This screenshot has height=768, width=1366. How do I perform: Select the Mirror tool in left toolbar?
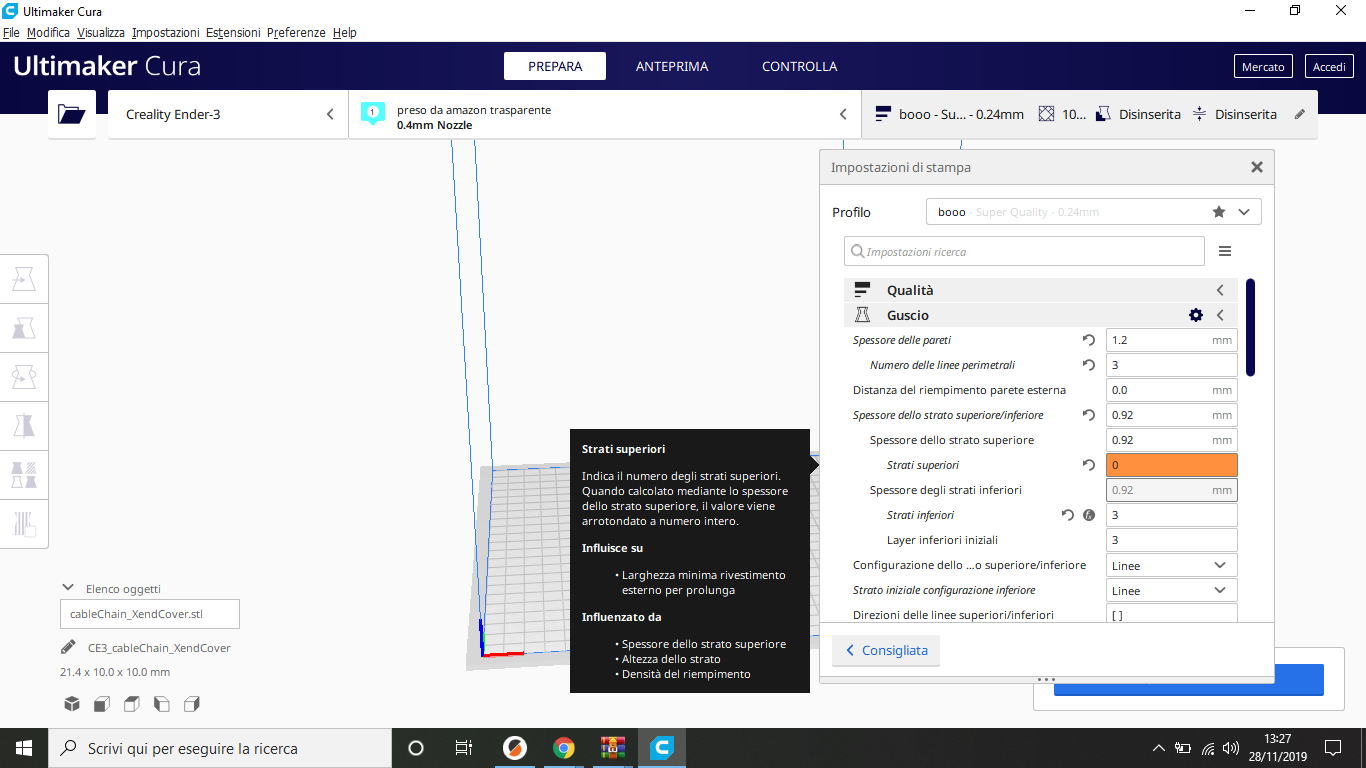[24, 426]
